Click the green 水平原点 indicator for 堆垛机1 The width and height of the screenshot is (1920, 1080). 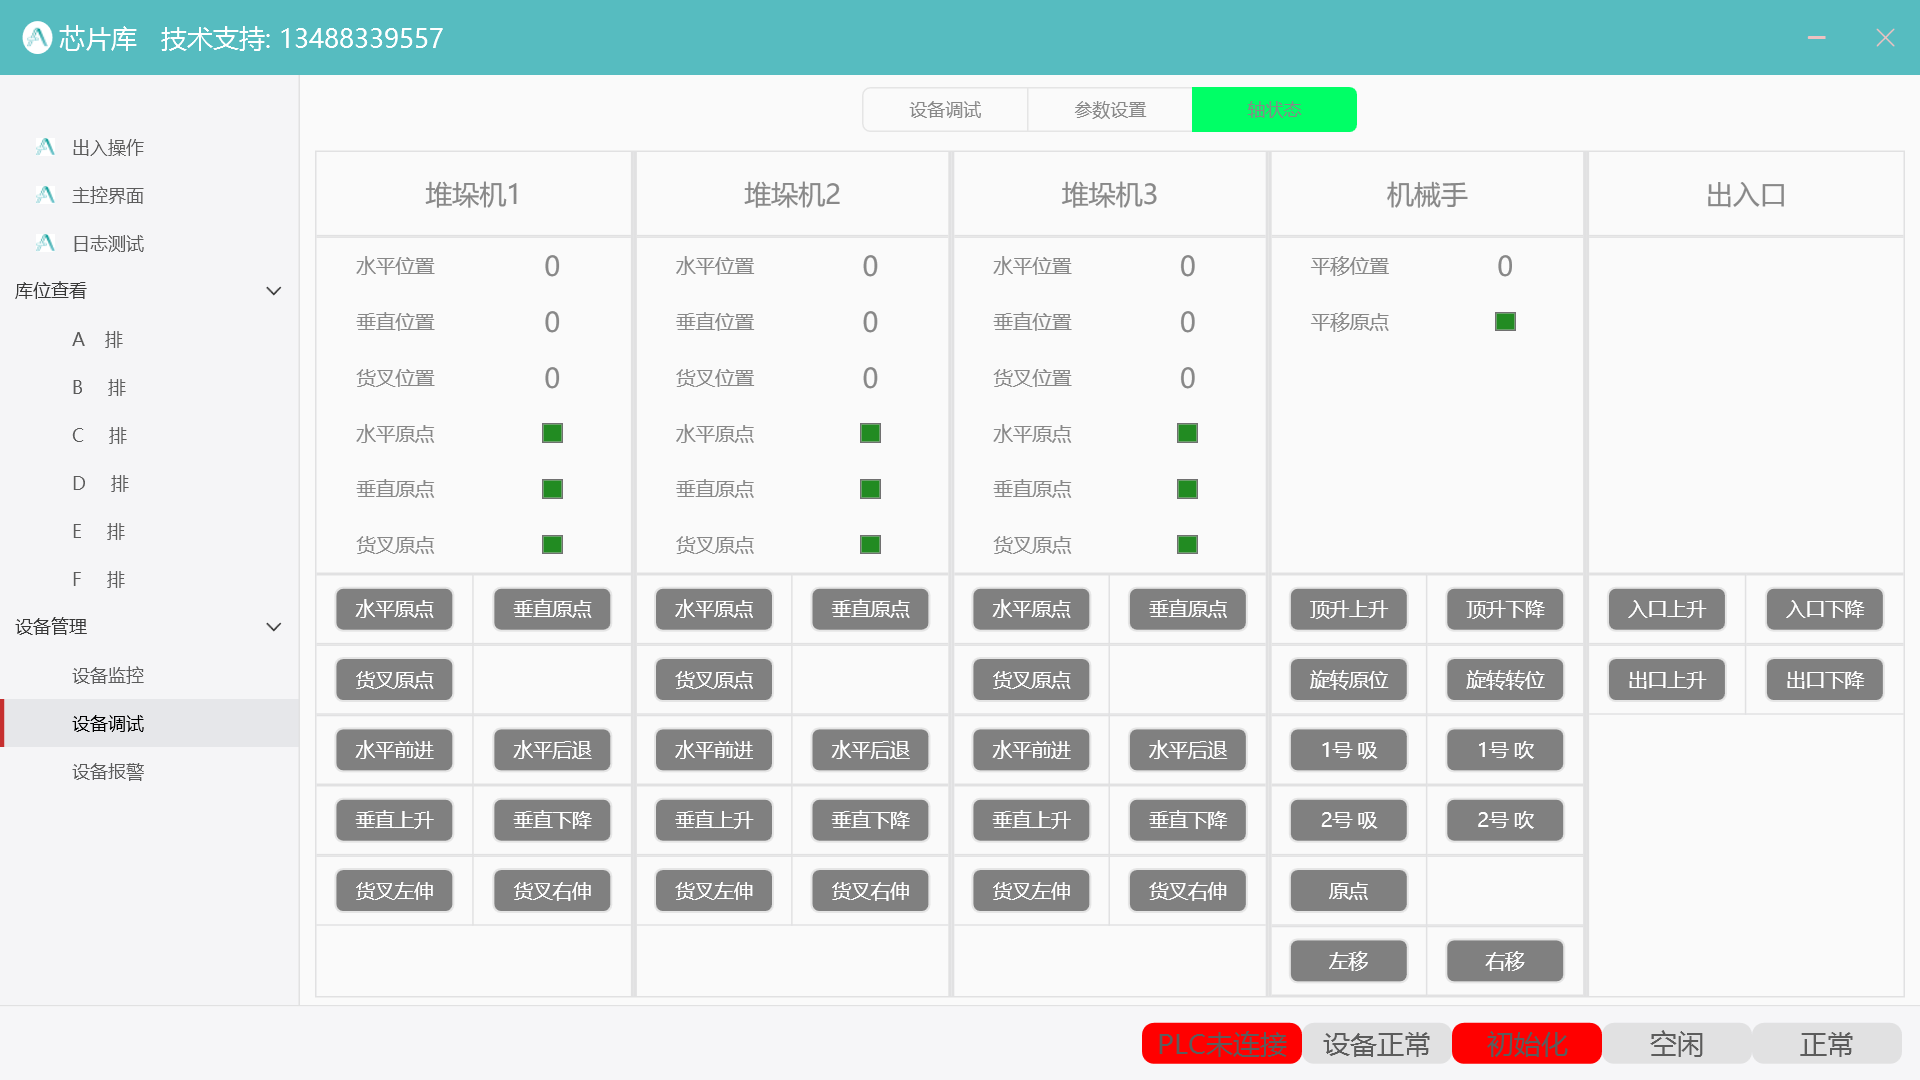tap(551, 433)
